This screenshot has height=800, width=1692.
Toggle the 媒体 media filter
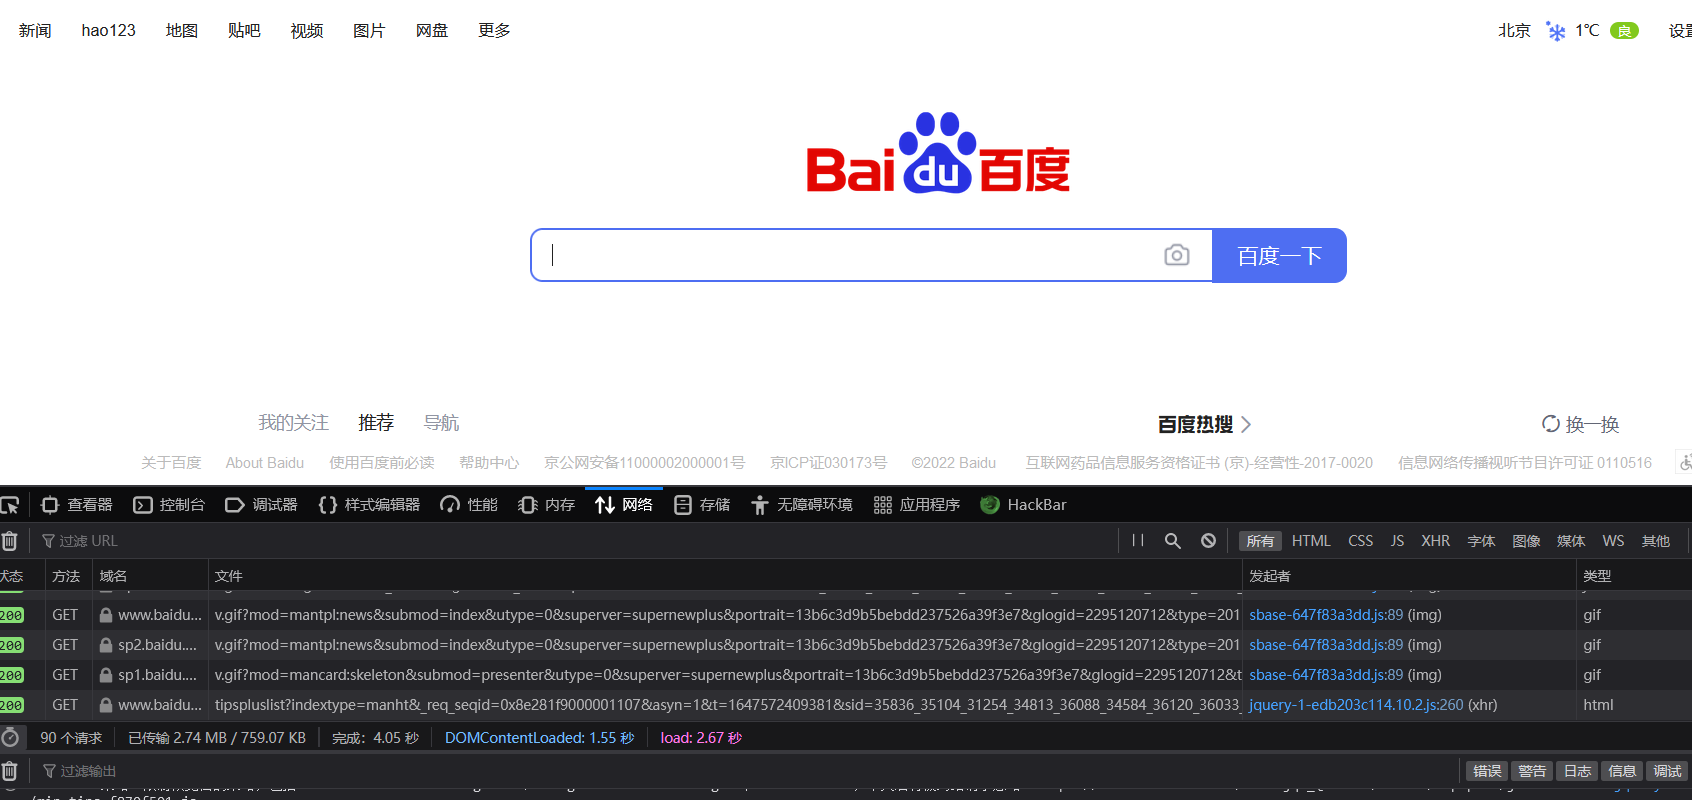[1571, 541]
